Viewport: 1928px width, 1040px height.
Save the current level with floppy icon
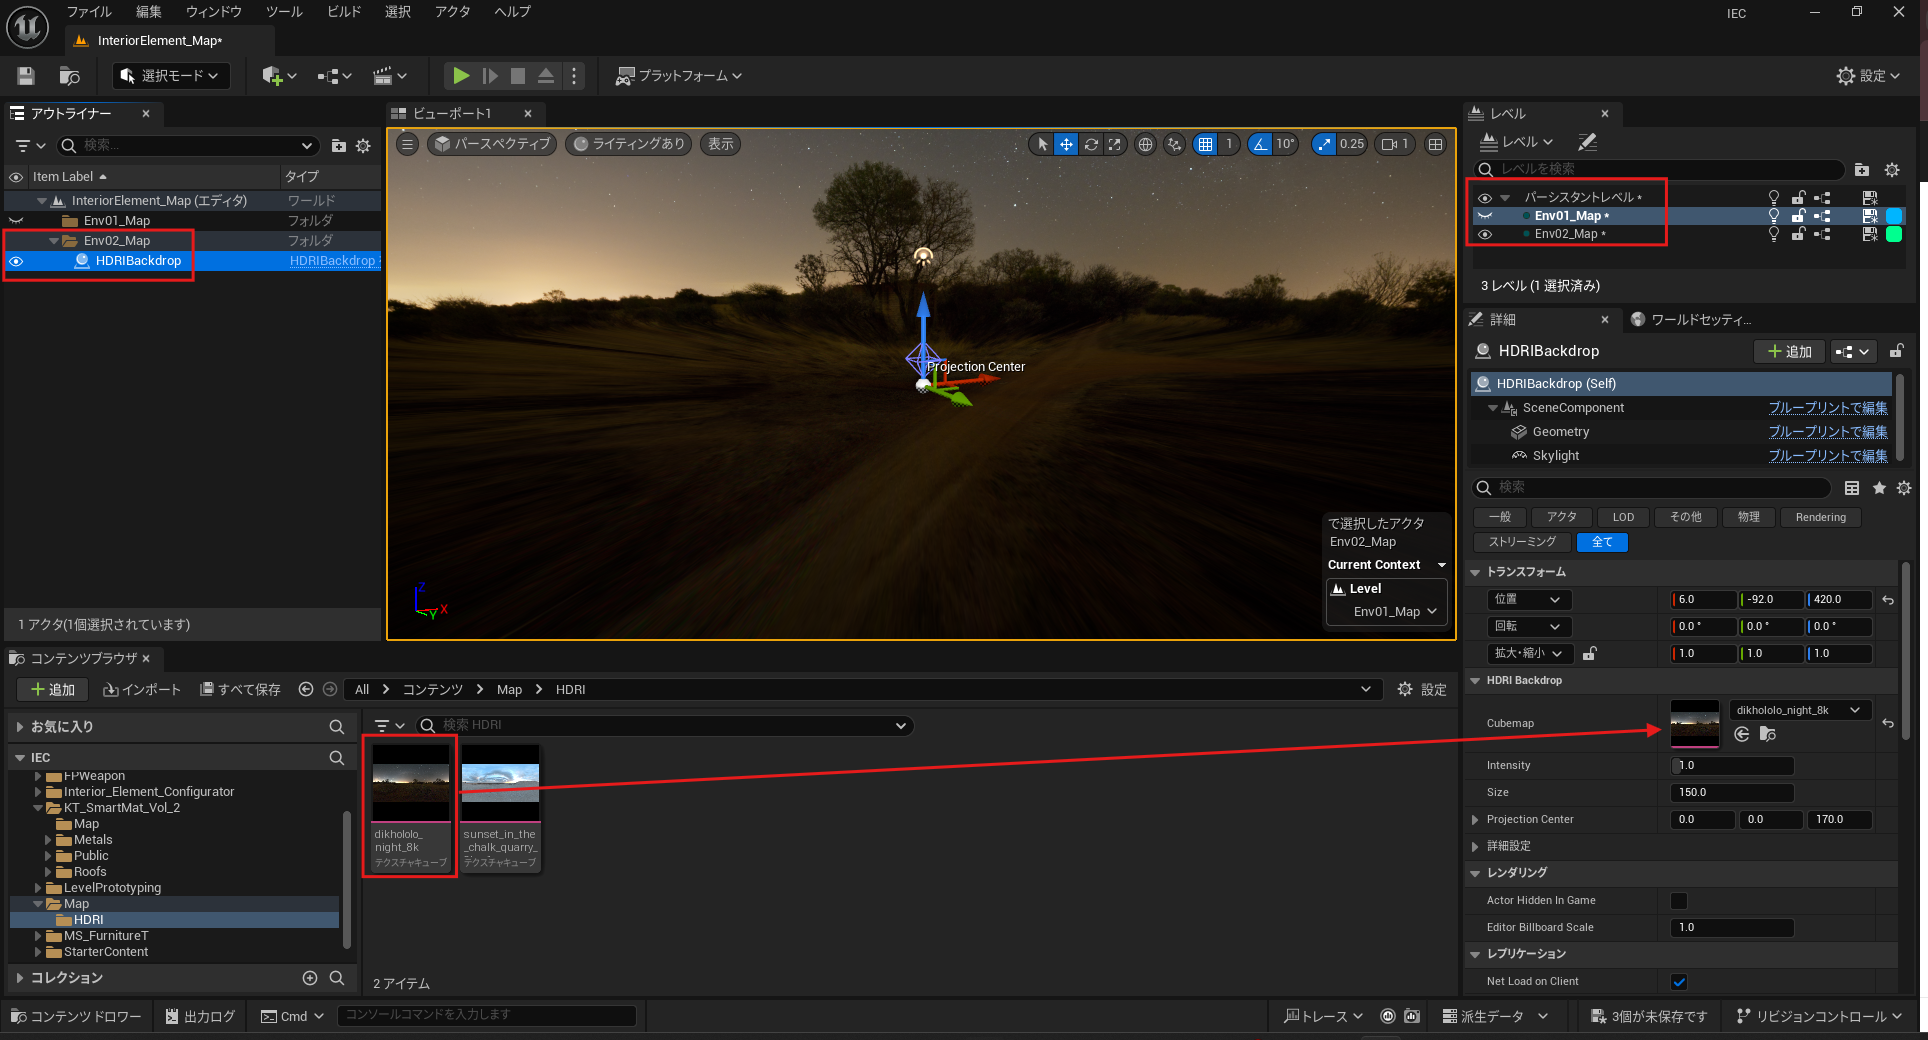(x=26, y=76)
